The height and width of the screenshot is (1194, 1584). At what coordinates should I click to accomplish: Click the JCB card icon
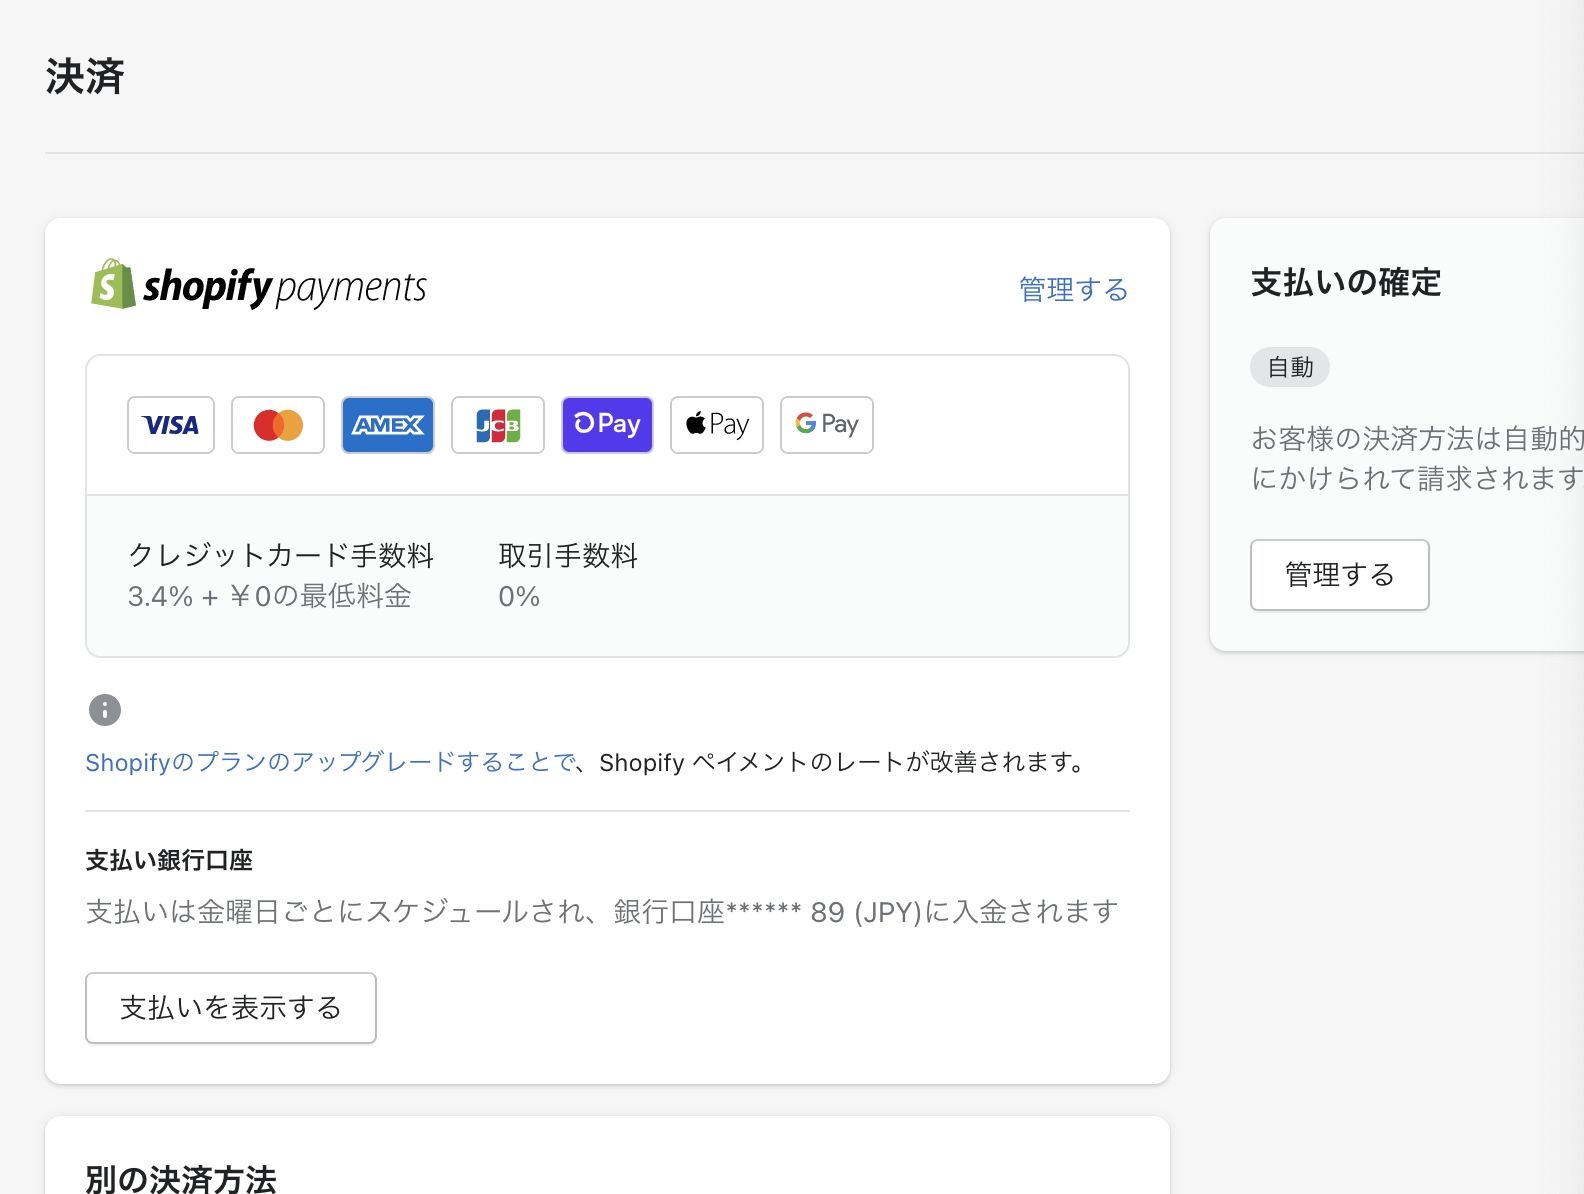(x=498, y=425)
